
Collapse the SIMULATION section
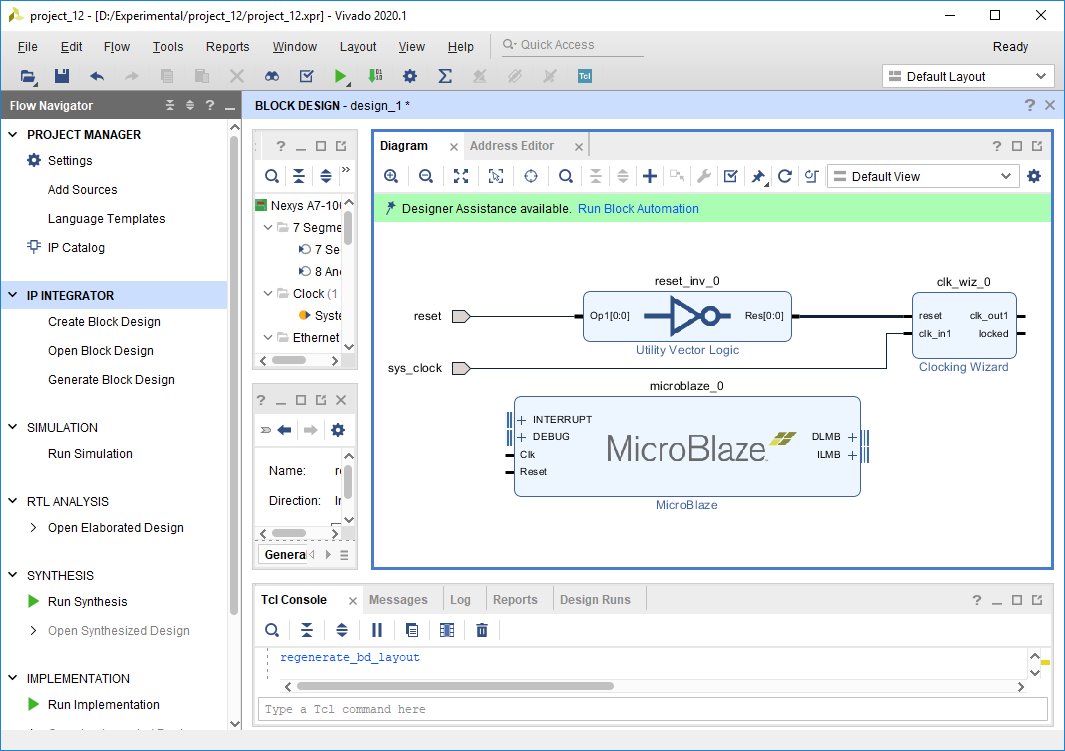[x=12, y=427]
